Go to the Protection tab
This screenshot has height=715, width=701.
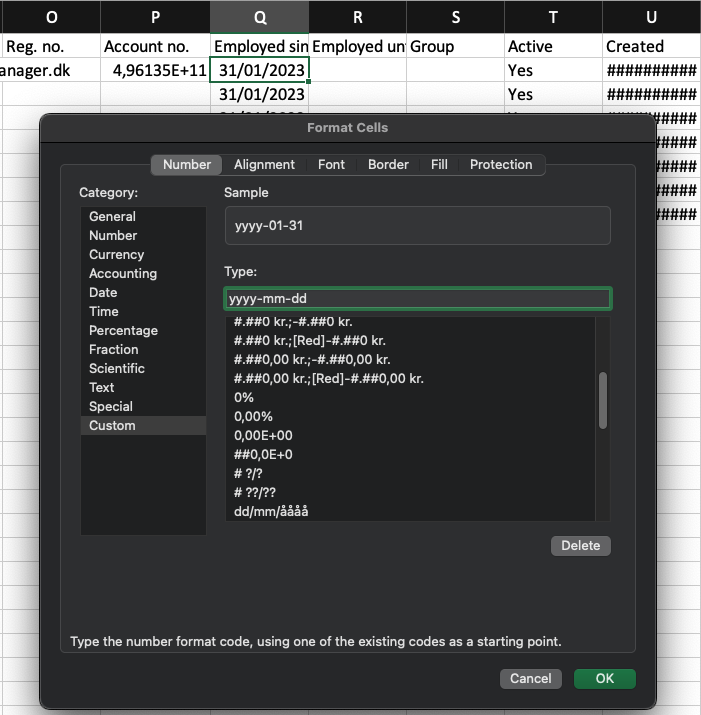click(501, 164)
